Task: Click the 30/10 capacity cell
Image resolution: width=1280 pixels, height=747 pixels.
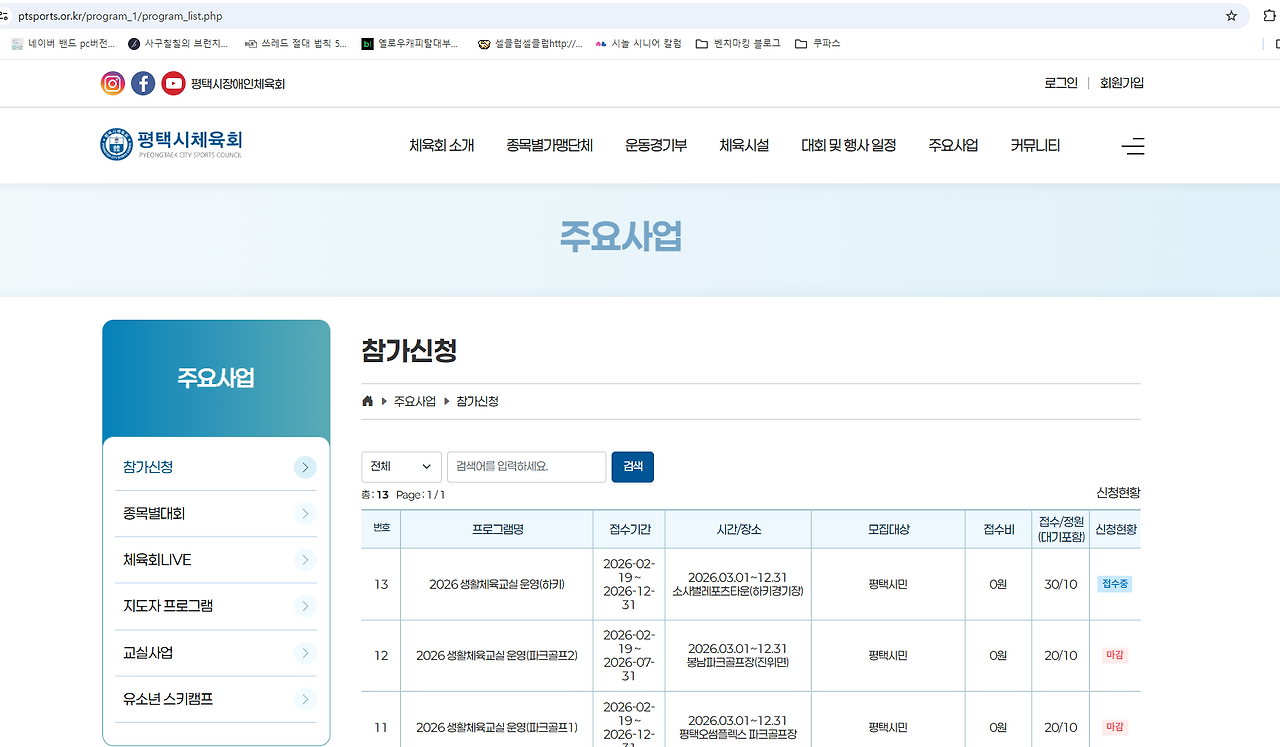Action: point(1061,584)
